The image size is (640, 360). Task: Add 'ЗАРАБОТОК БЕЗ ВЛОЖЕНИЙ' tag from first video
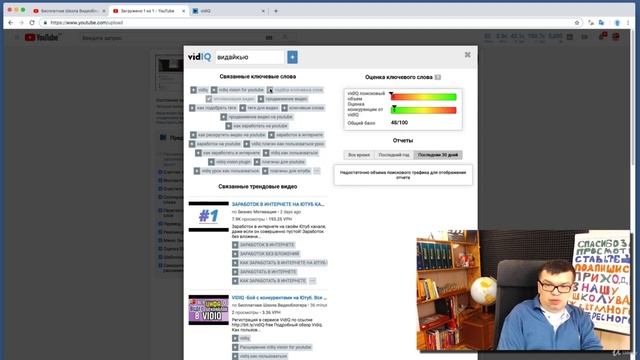[x=235, y=254]
